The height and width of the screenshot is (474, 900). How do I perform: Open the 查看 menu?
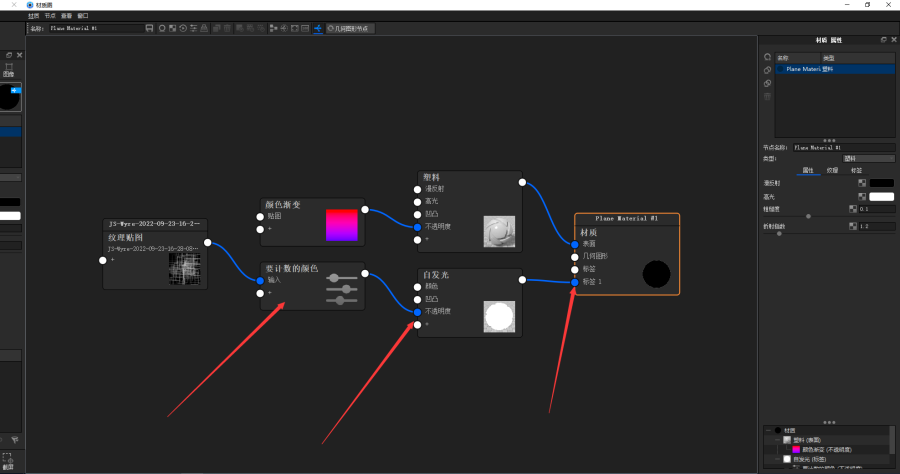66,16
